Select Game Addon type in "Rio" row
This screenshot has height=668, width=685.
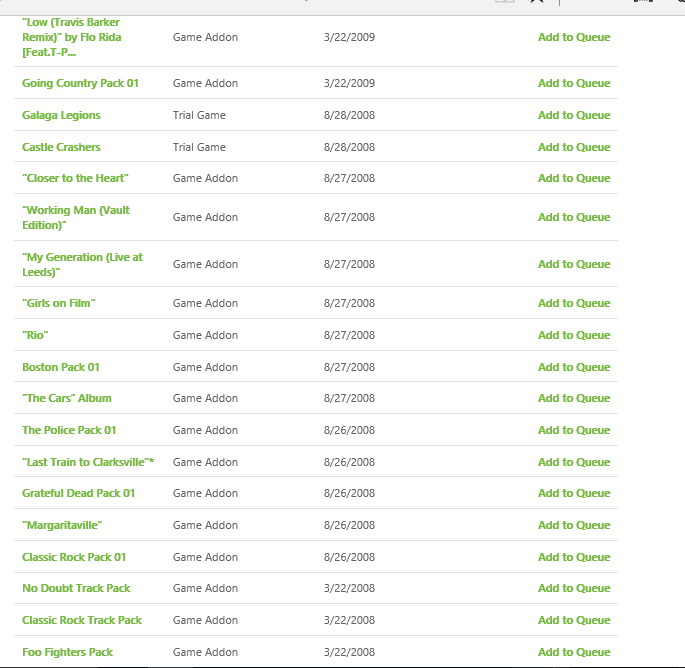[x=205, y=335]
